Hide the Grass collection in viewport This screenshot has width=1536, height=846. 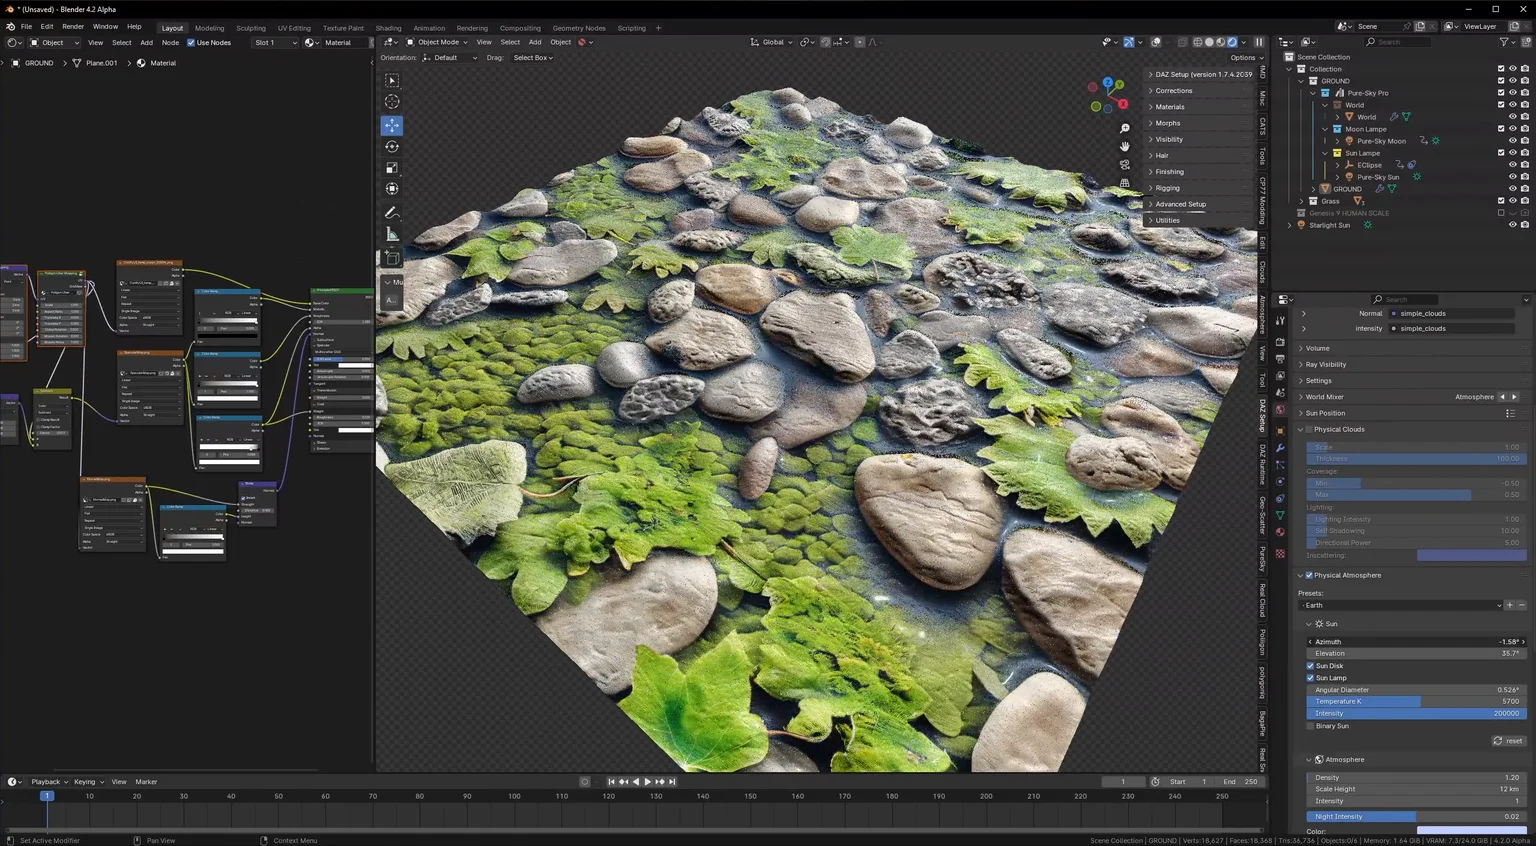point(1512,201)
